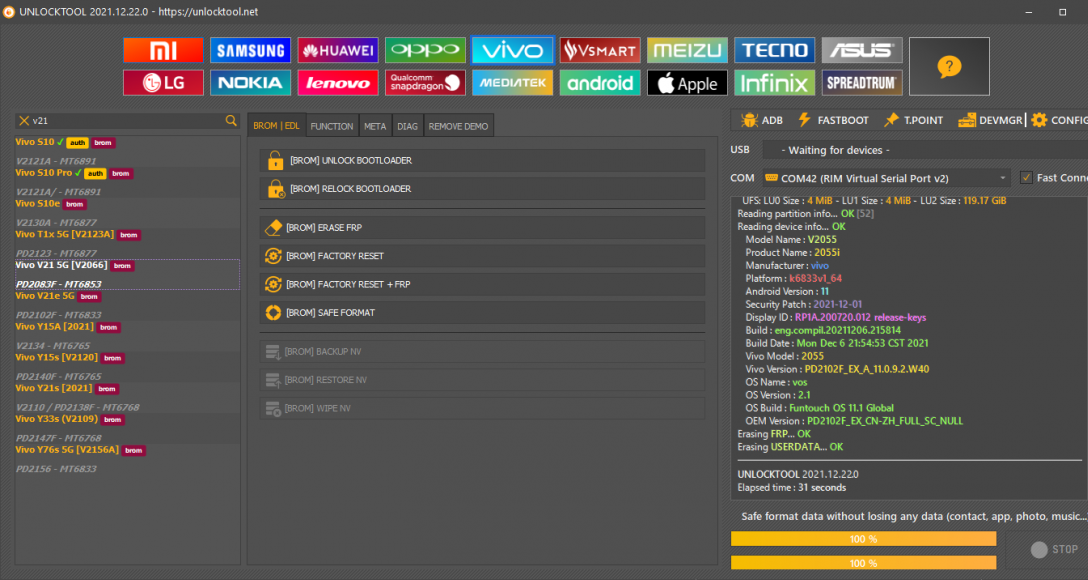Select the LG brand tile

tap(163, 83)
